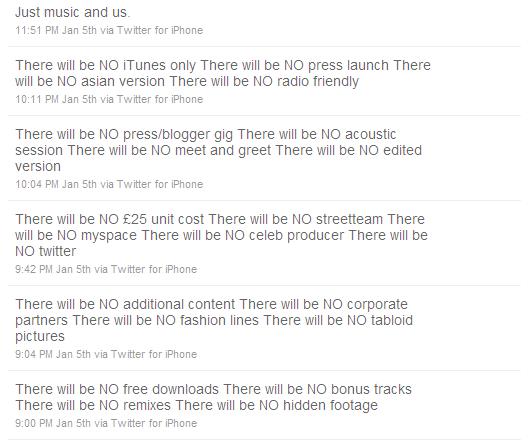Click 'Twitter for iPhone' on 9:42 PM tweet
Viewport: 529px width, 440px height.
(154, 270)
